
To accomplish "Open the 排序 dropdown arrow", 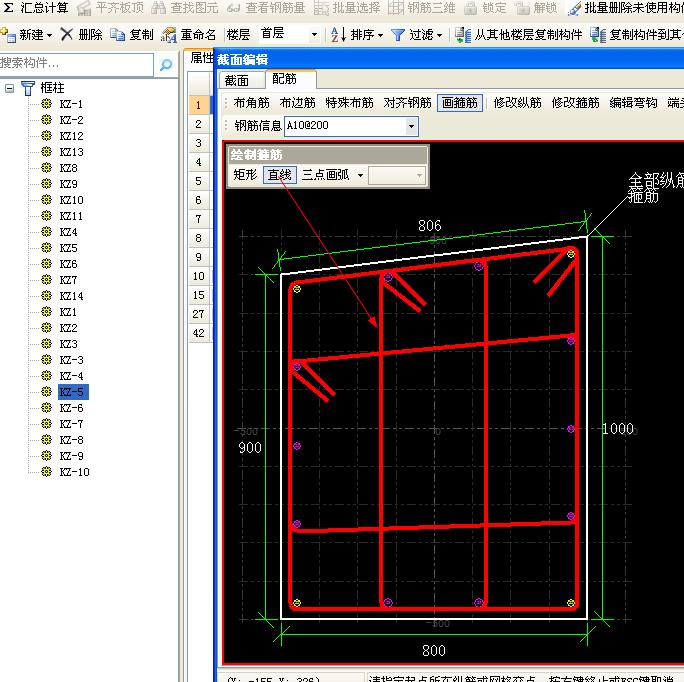I will (380, 35).
